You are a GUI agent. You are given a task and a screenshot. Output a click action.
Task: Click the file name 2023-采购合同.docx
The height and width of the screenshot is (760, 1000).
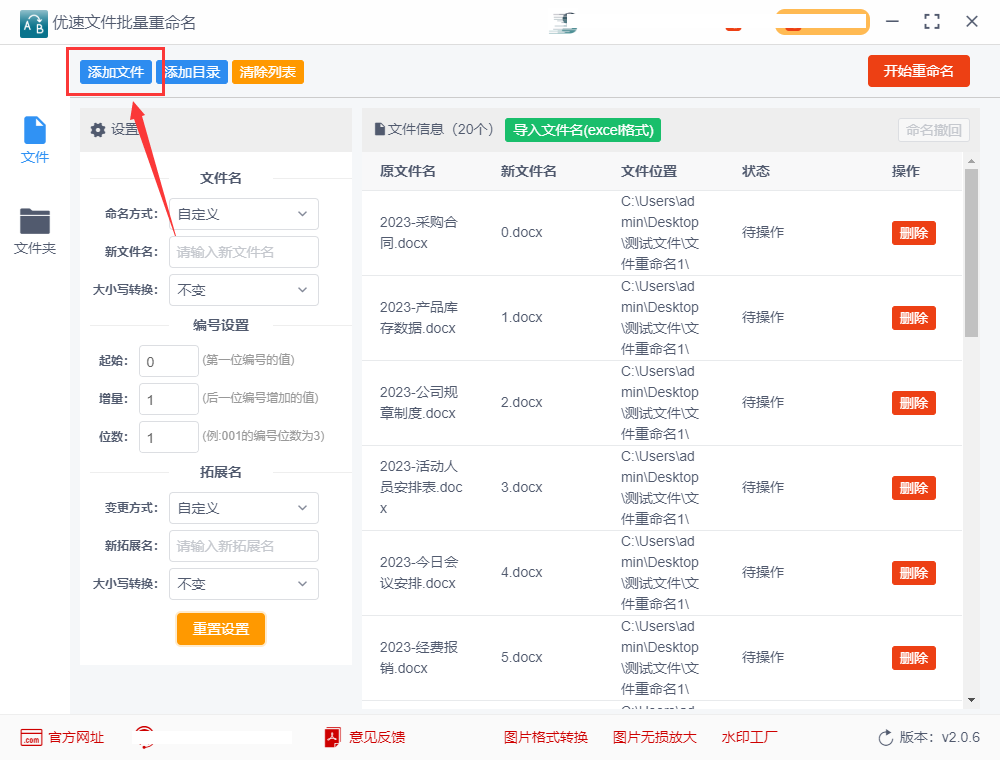tap(419, 233)
